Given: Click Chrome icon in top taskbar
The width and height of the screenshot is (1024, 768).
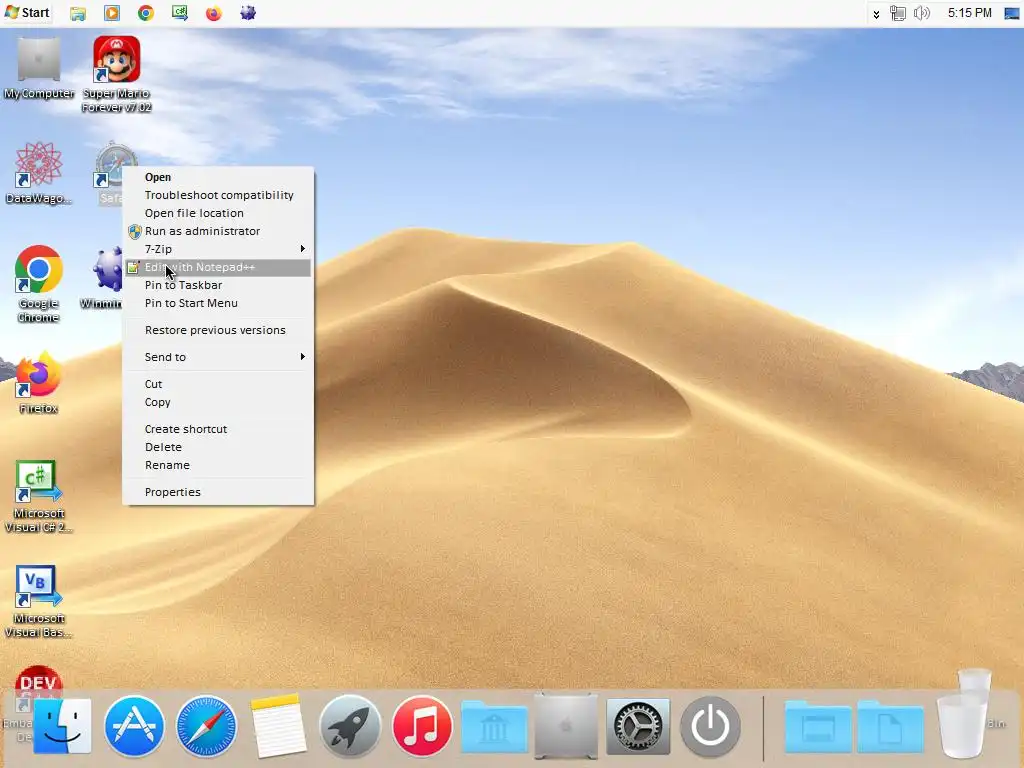Looking at the screenshot, I should 146,13.
